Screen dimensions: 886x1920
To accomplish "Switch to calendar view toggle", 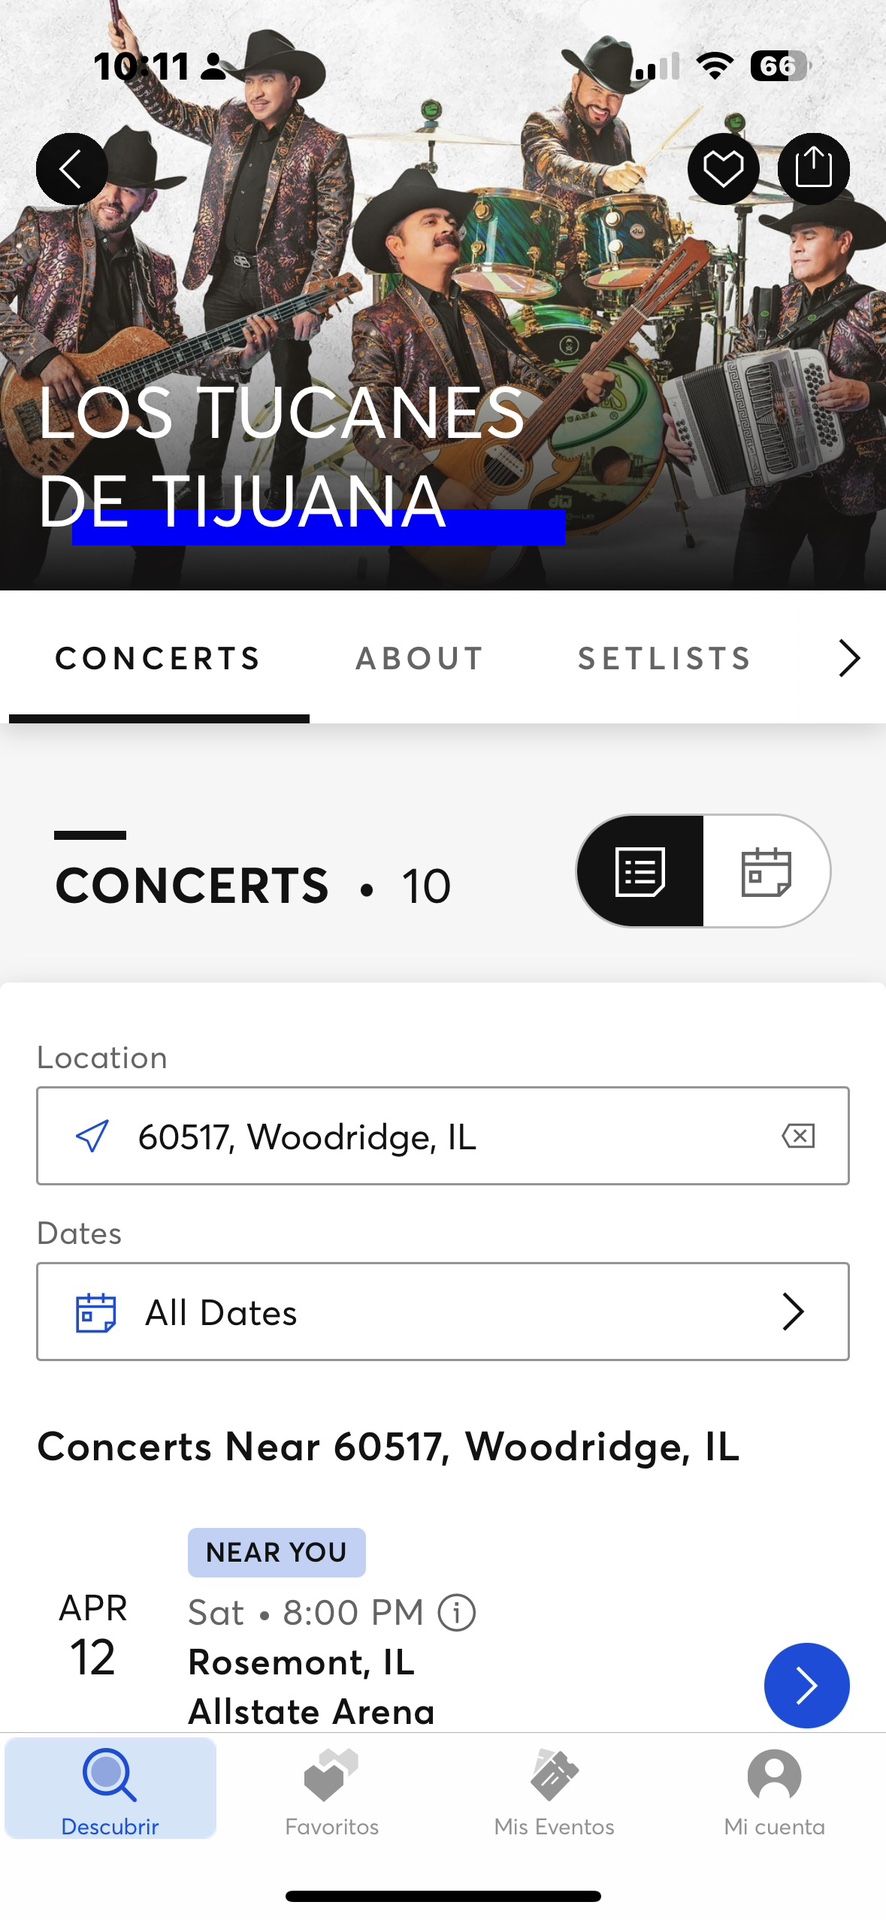I will pyautogui.click(x=767, y=871).
